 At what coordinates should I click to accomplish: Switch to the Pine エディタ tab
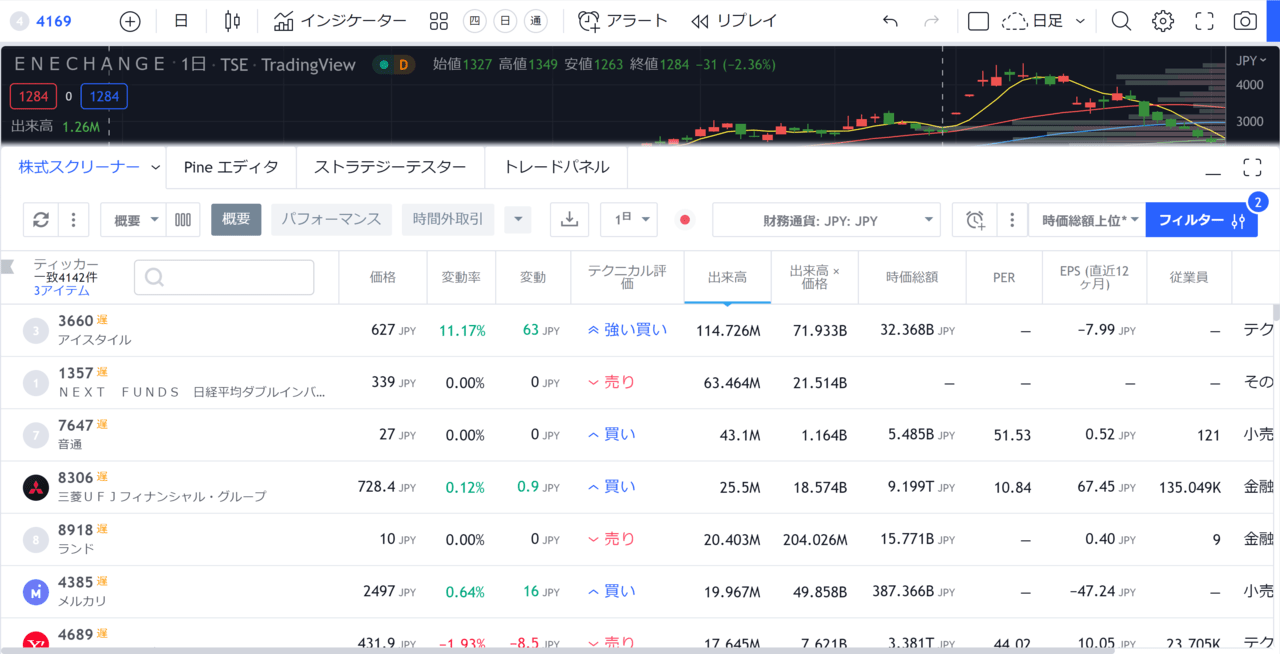point(231,167)
